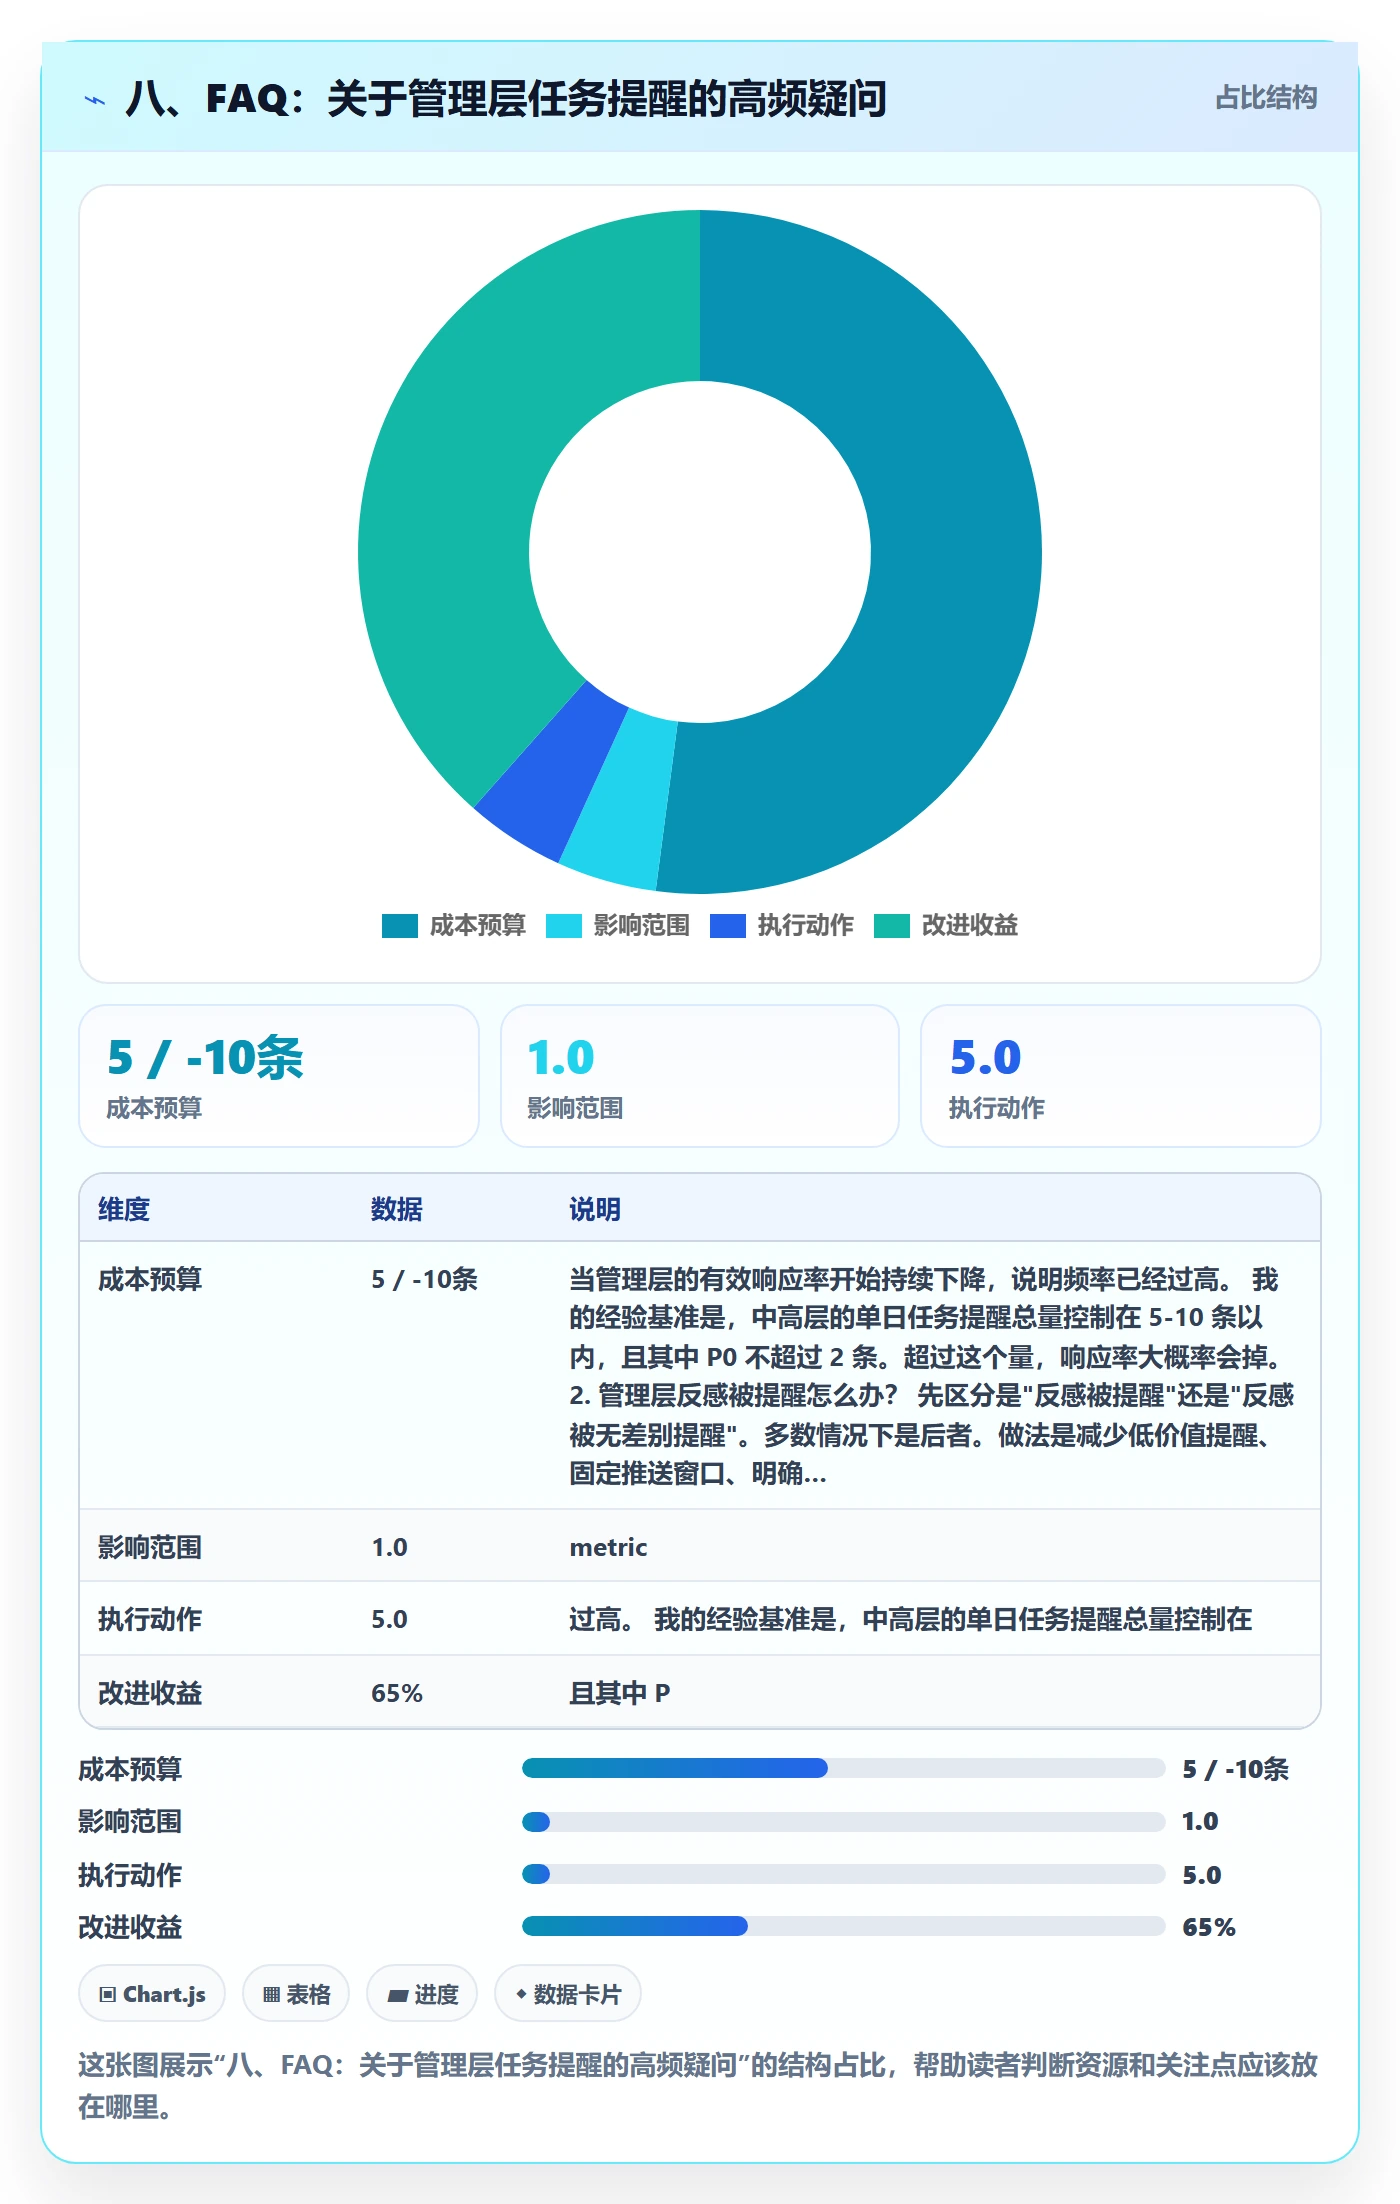Screen dimensions: 1400x2204
Task: Click the 成本预算 cell in the table
Action: (x=150, y=1279)
